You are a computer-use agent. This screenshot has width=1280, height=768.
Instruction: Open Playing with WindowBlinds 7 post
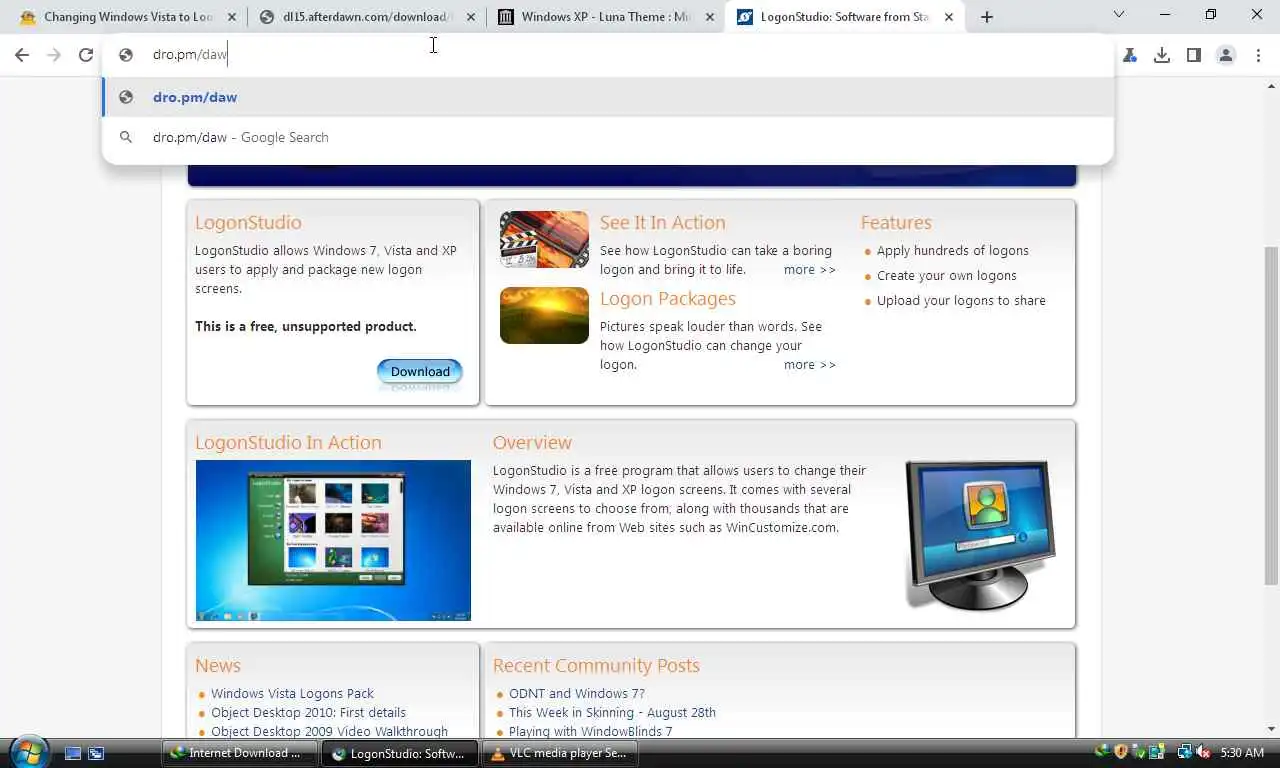coord(590,732)
